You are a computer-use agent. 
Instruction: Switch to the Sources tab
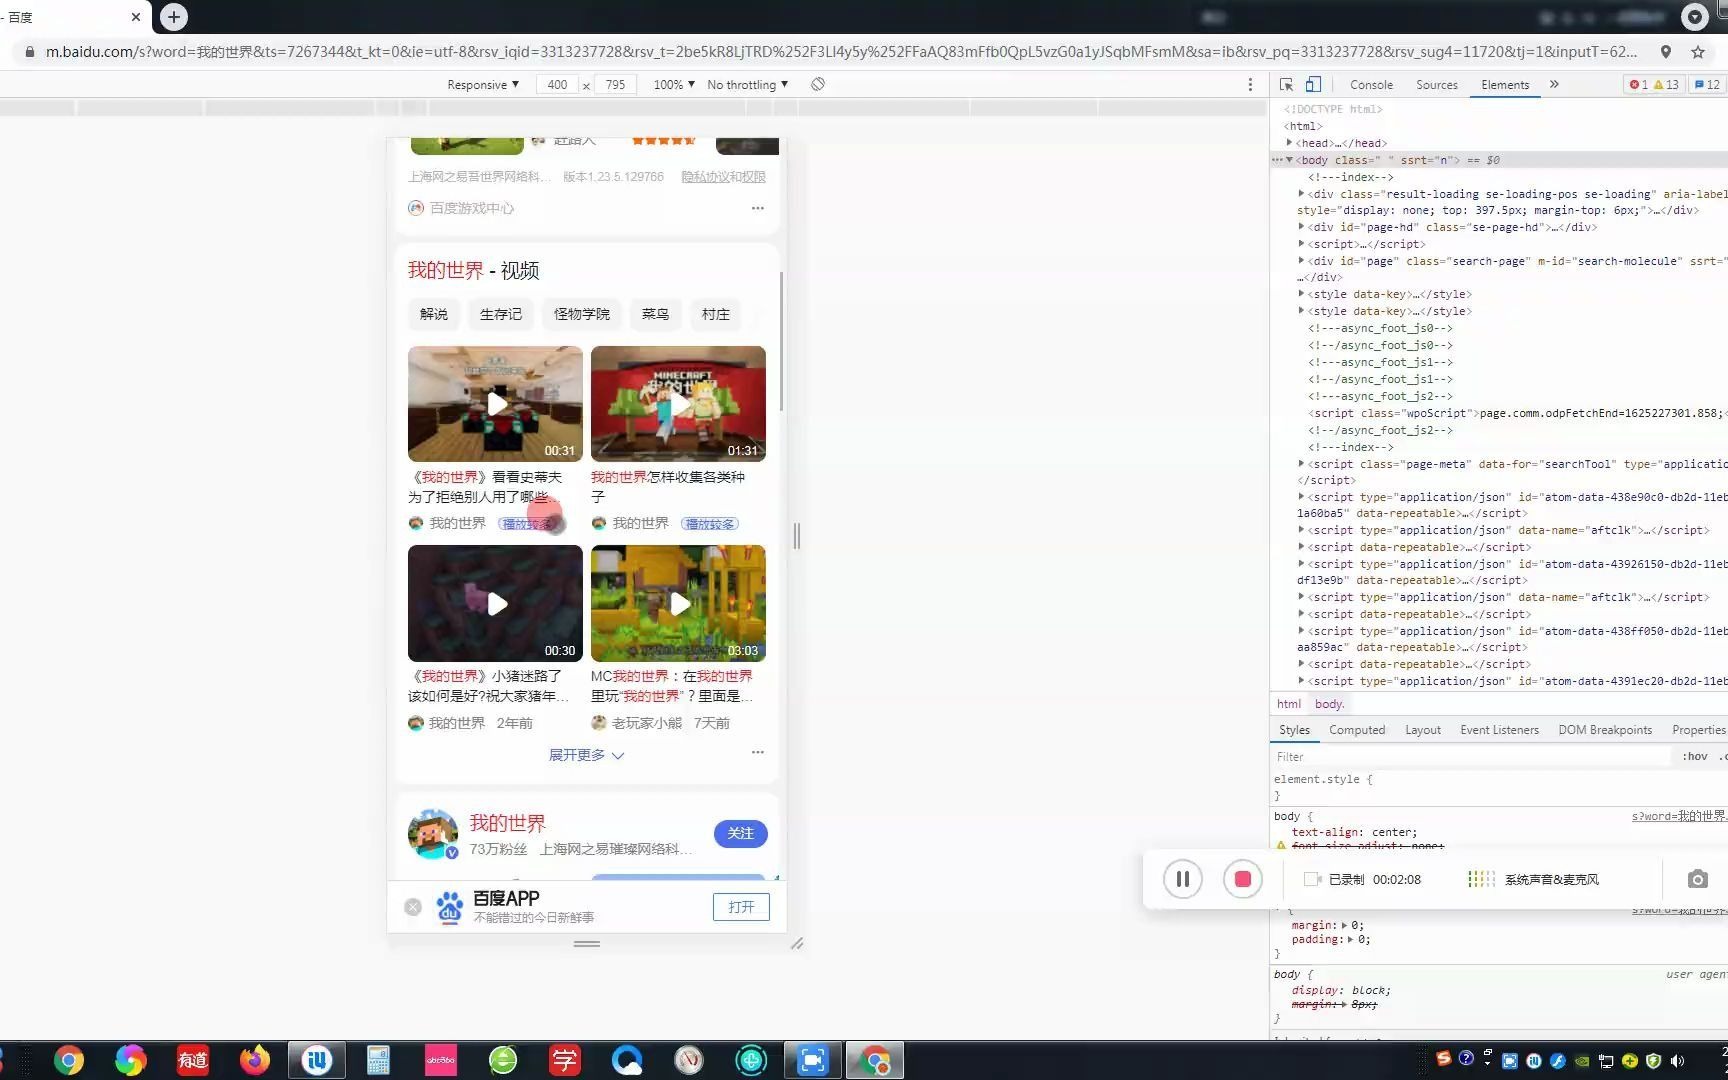1437,85
